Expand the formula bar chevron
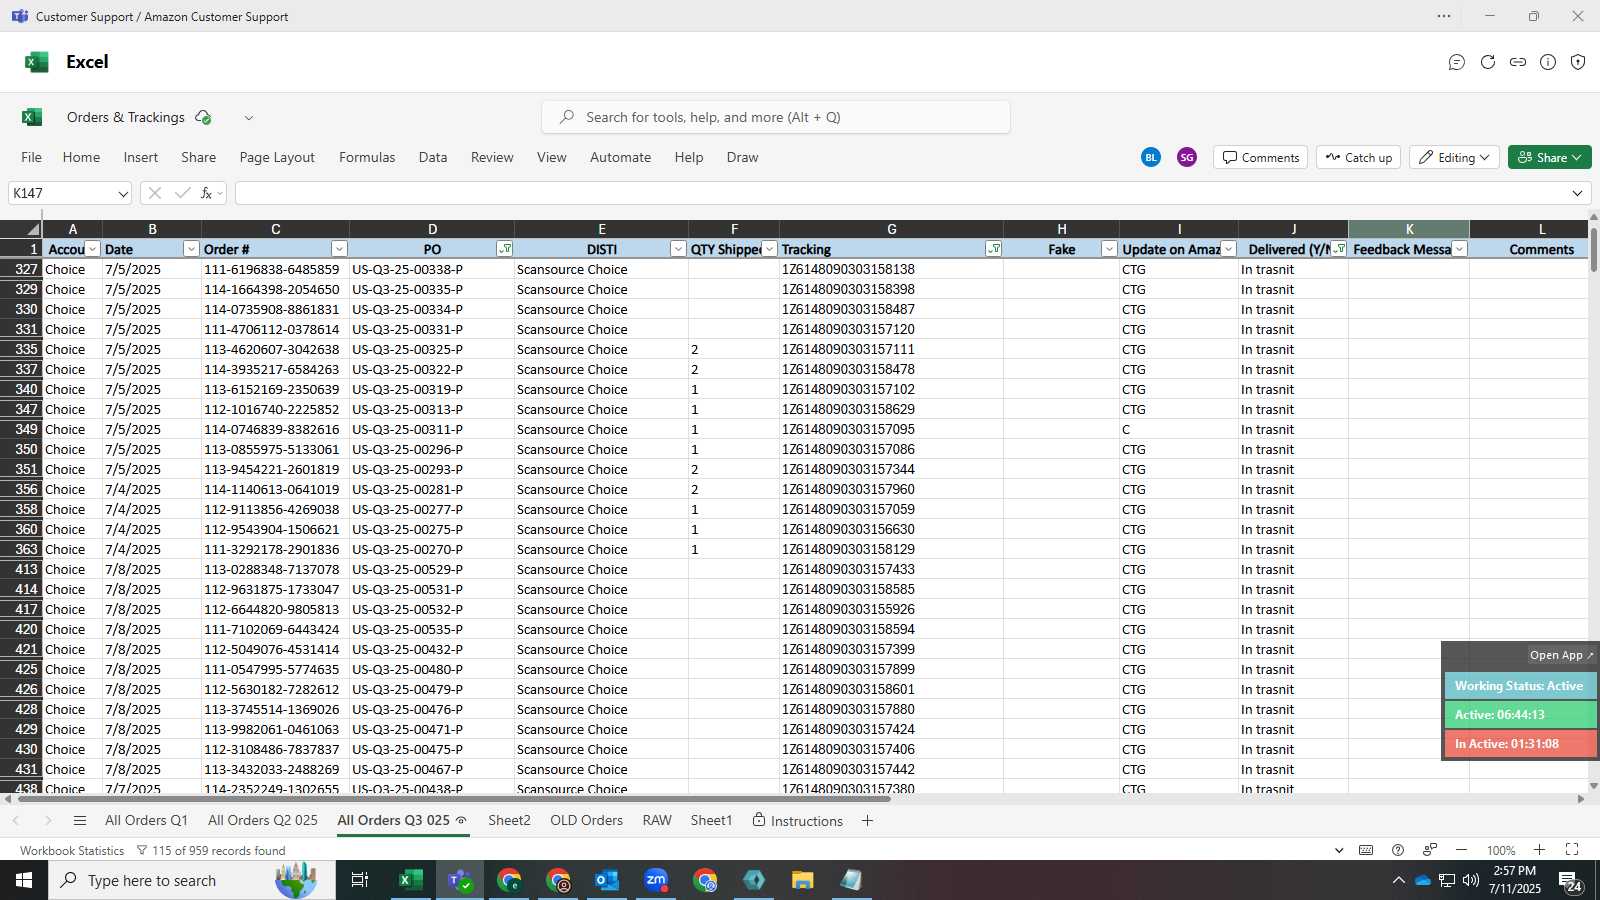1600x900 pixels. pos(1577,193)
